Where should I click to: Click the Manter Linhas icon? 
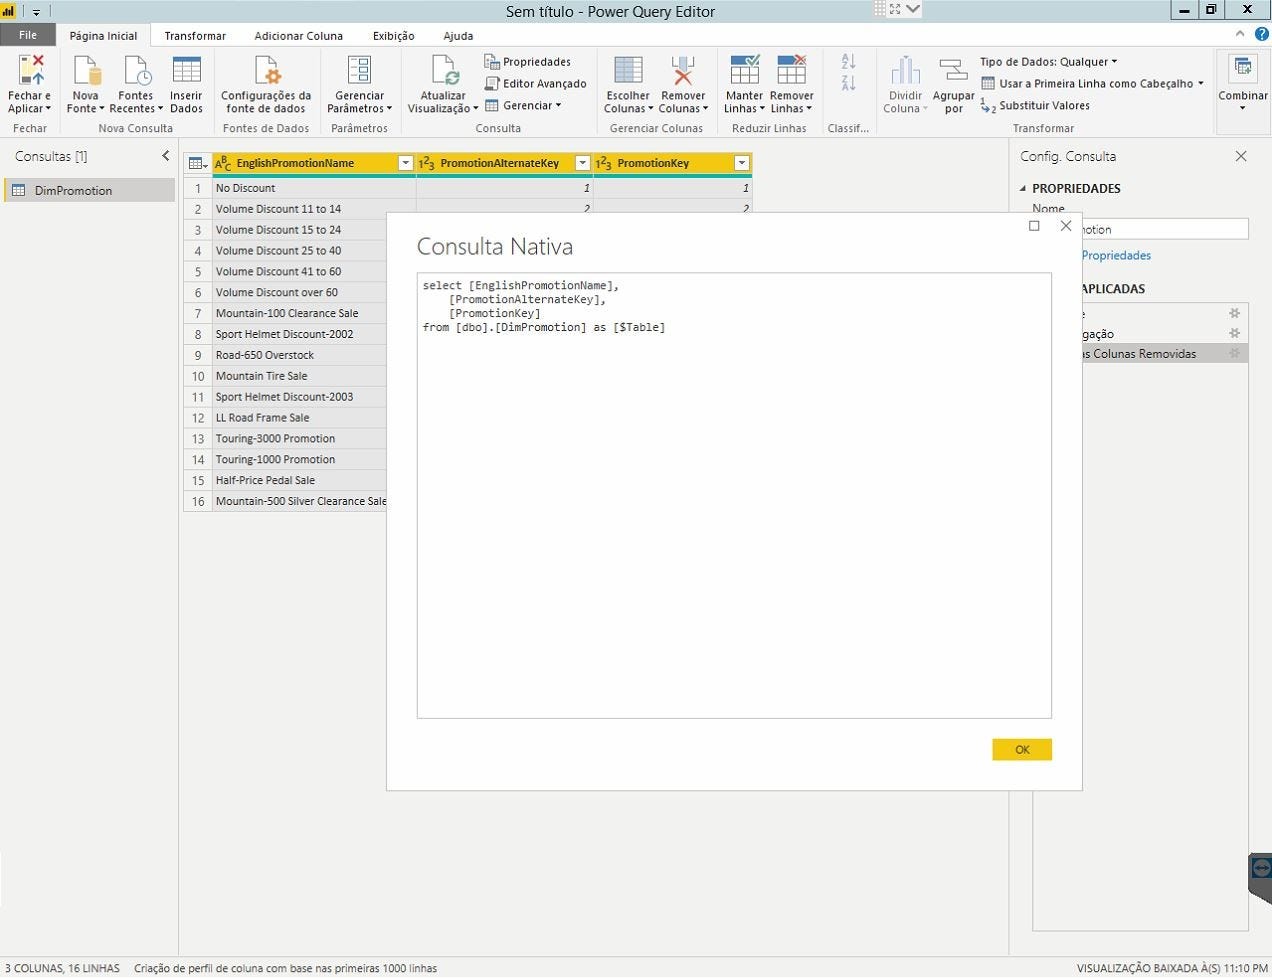tap(745, 71)
